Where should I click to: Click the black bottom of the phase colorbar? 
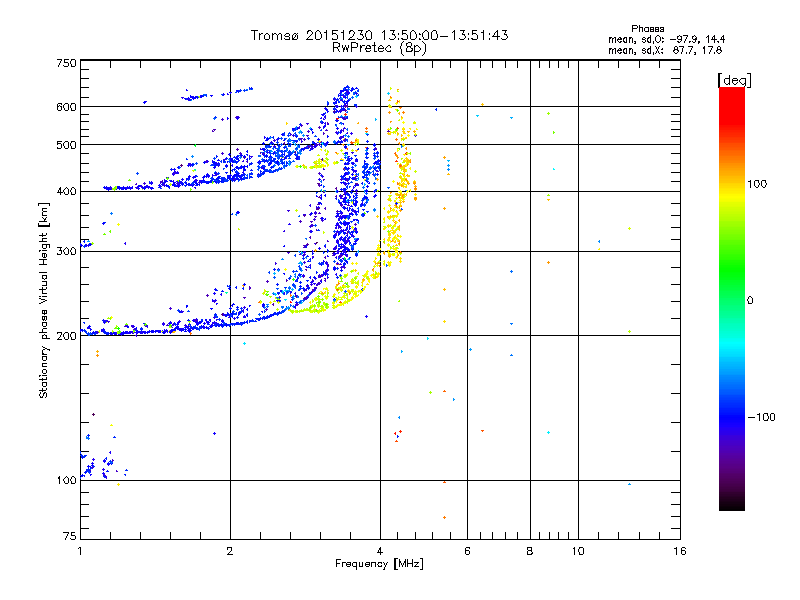pos(732,505)
